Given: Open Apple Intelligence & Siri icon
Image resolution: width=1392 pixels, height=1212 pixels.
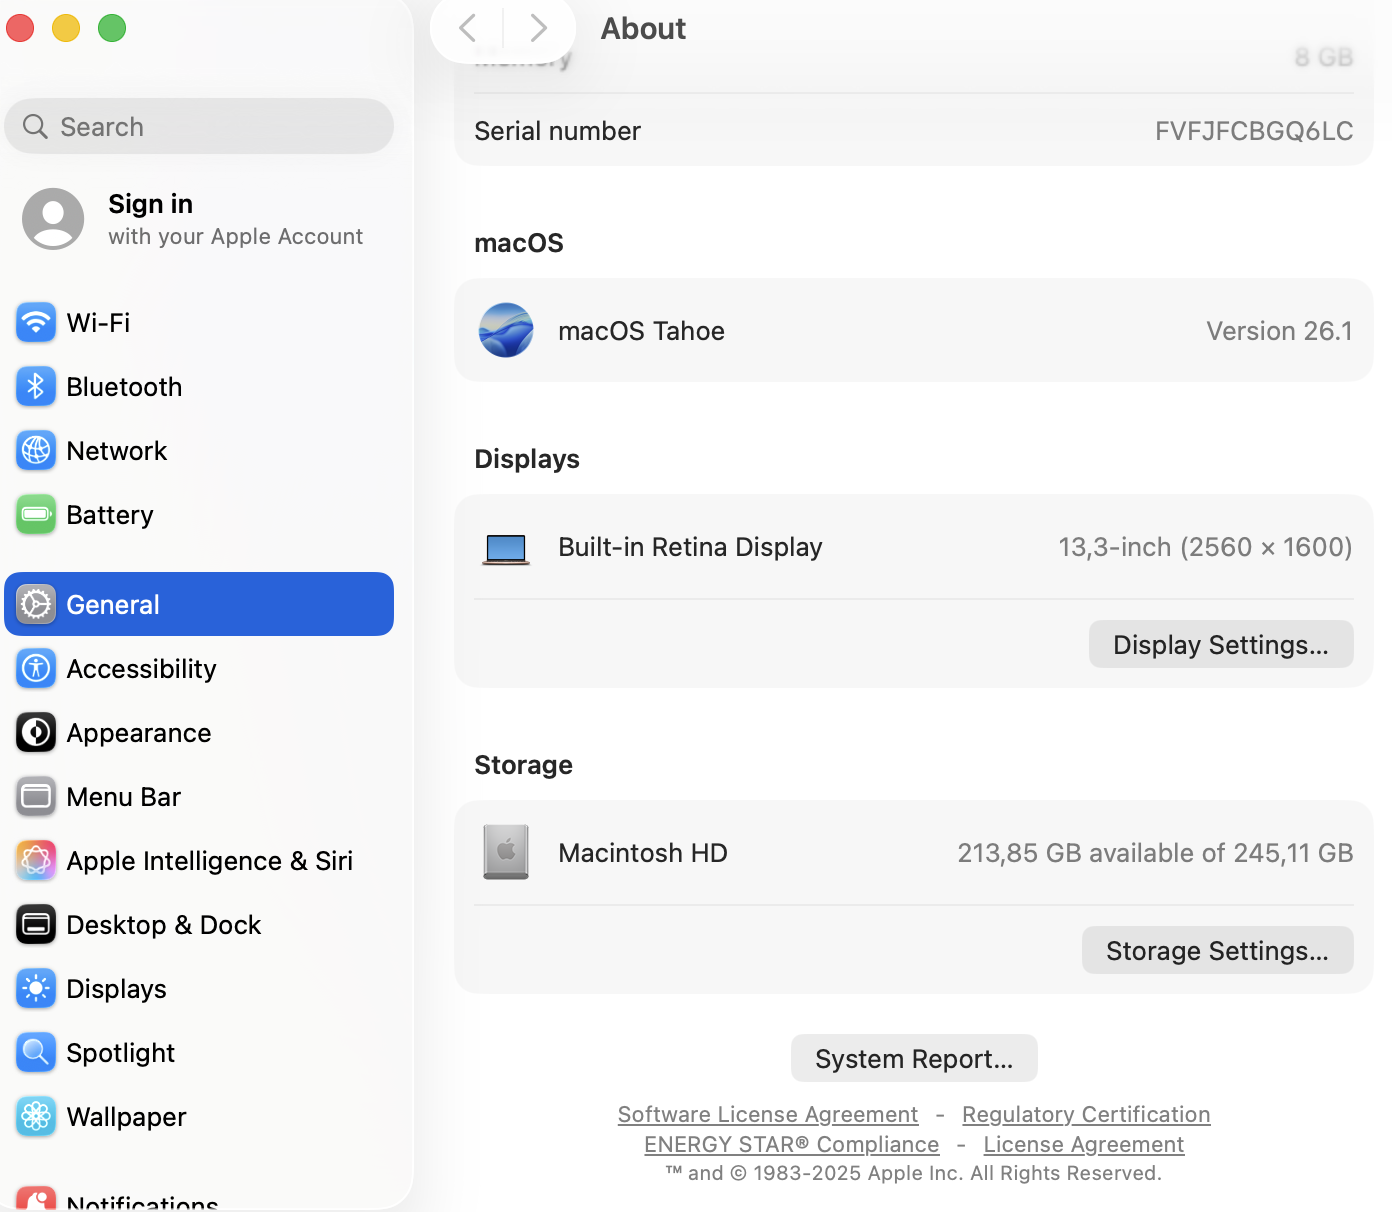Looking at the screenshot, I should pyautogui.click(x=36, y=860).
